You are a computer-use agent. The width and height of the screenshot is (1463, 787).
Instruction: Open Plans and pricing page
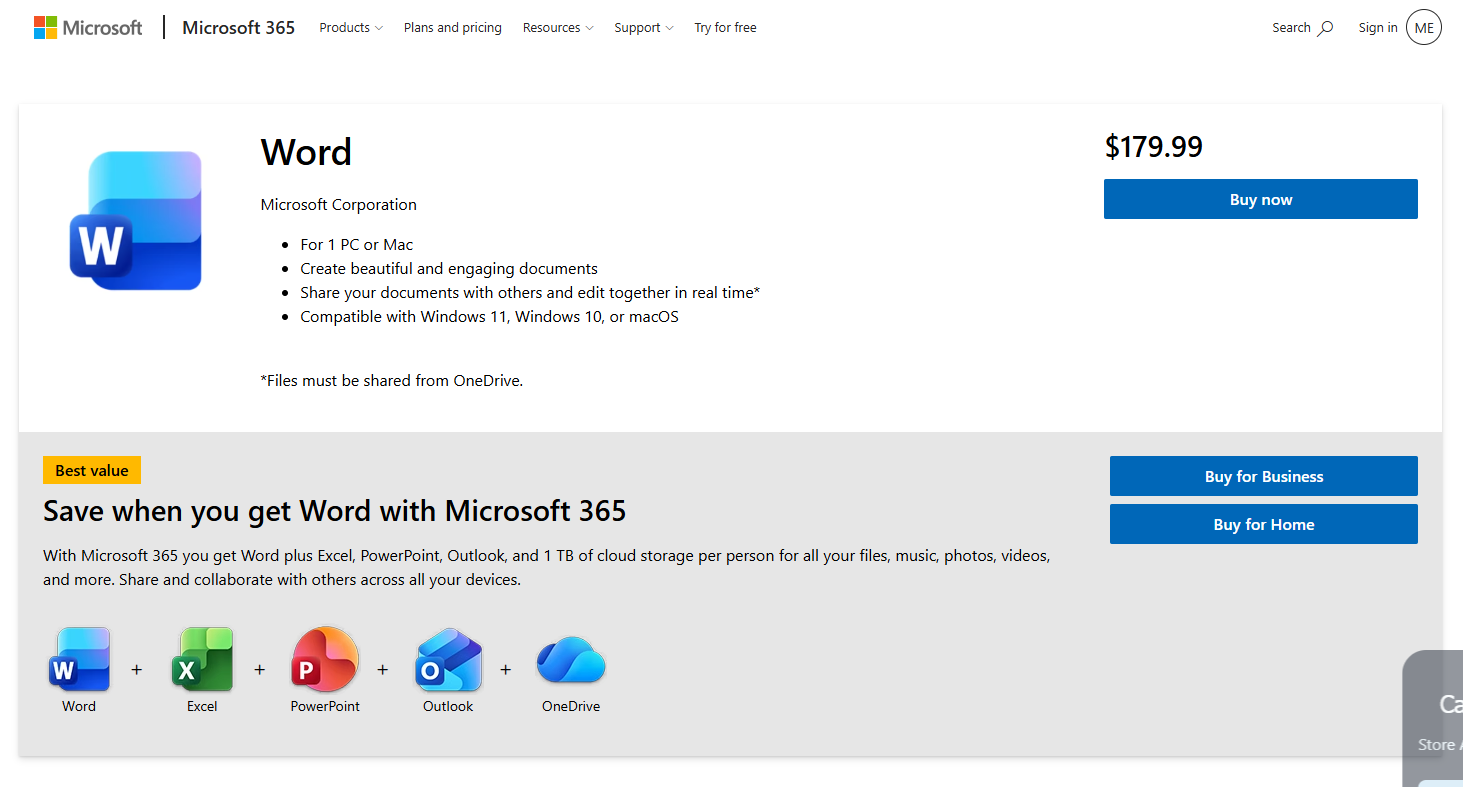point(453,28)
